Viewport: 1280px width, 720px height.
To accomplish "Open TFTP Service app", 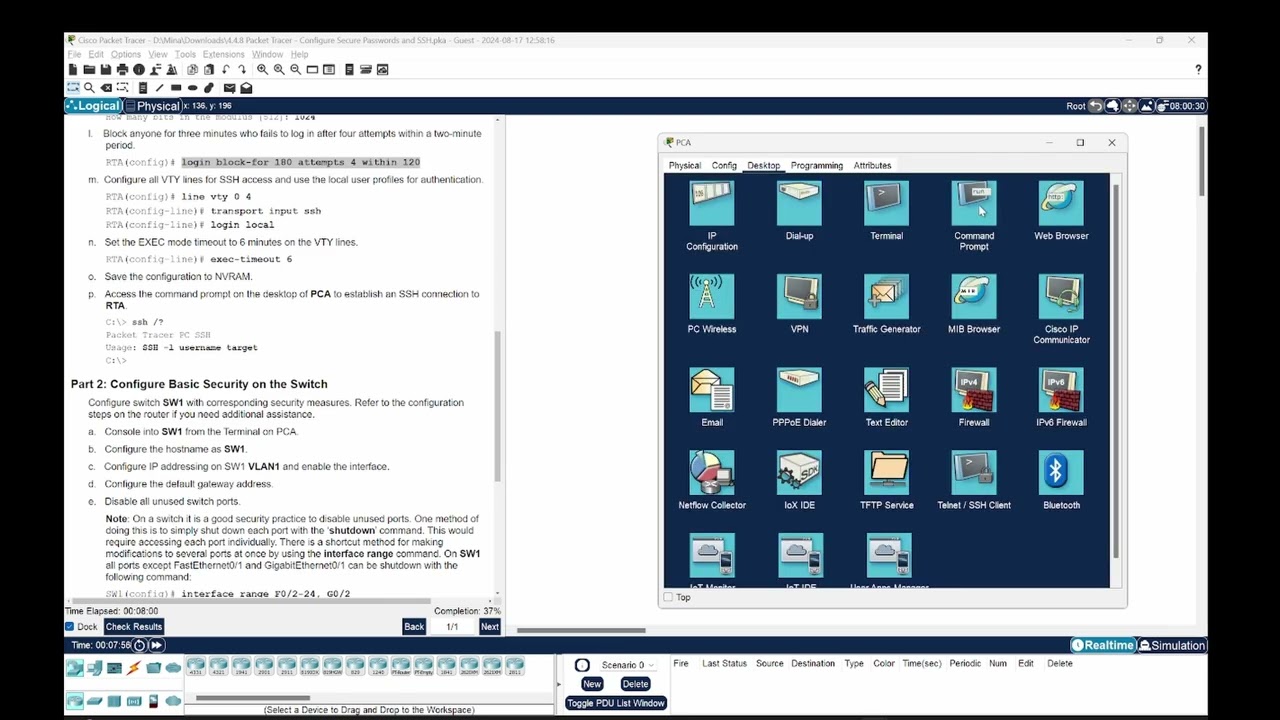I will 886,473.
